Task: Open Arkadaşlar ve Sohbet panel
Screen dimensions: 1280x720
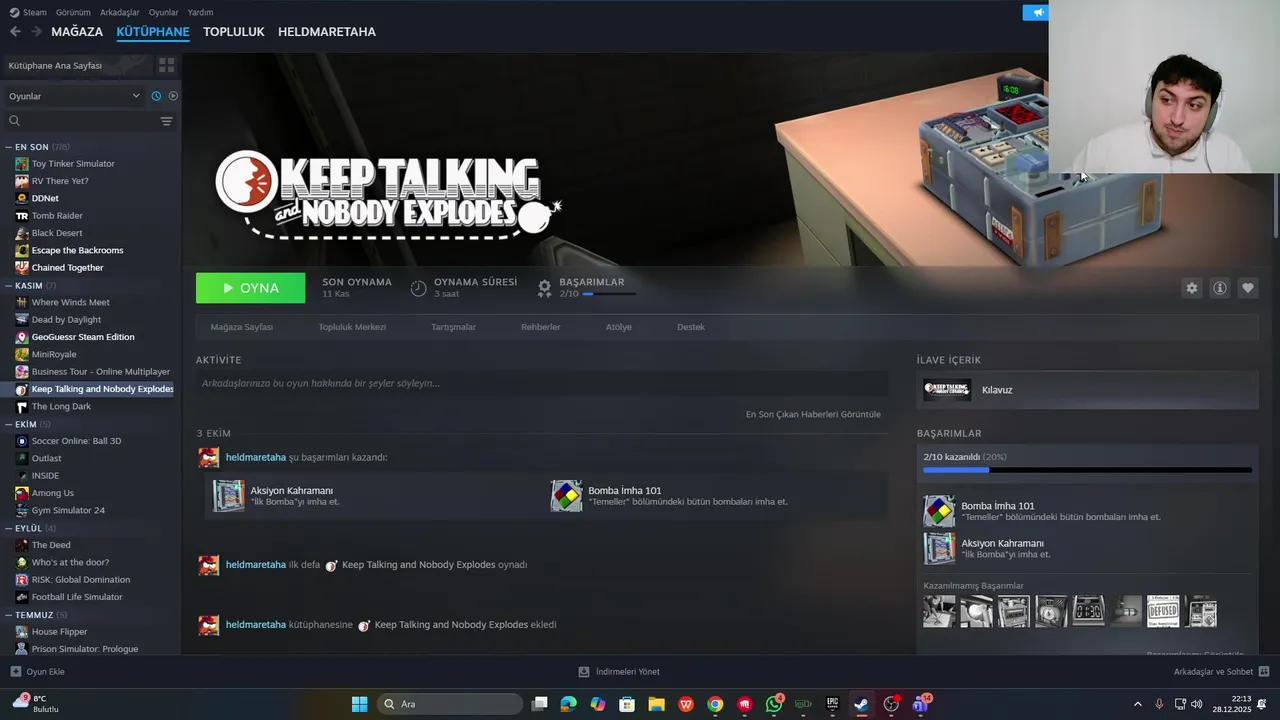Action: (1221, 672)
